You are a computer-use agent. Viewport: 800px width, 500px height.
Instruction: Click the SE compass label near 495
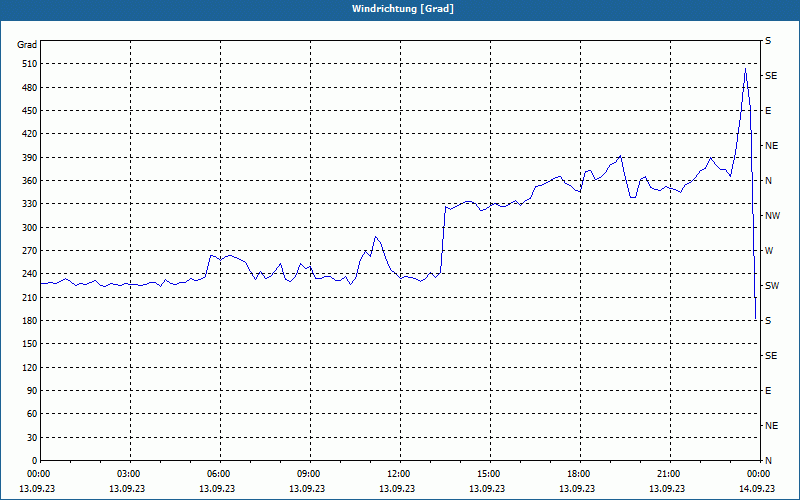pos(771,76)
